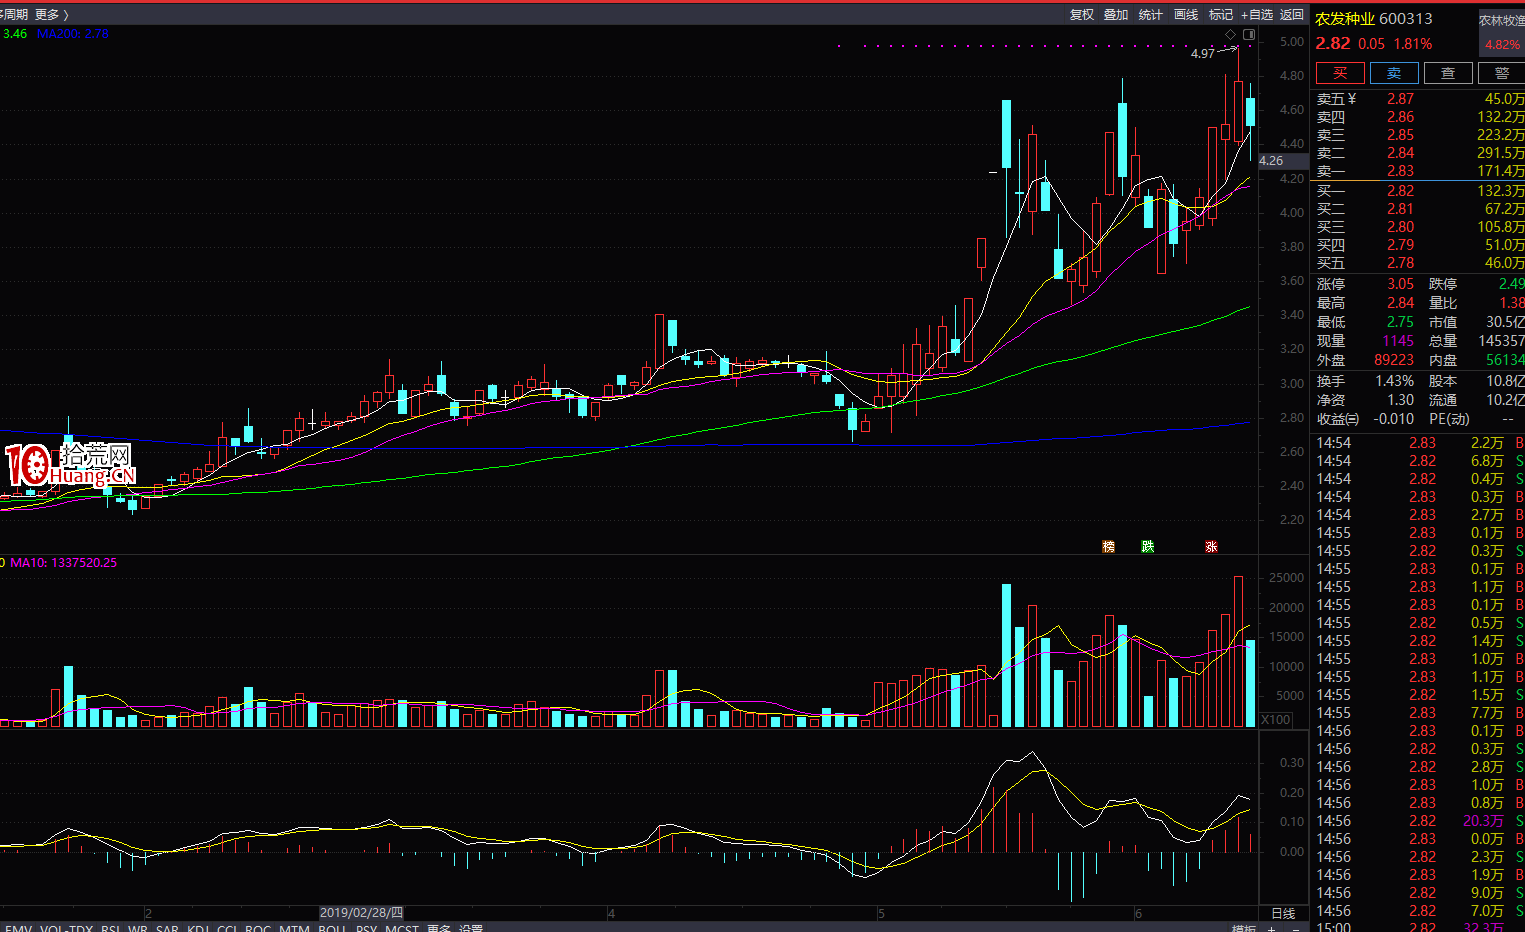Toggle the side panel icon beside the diamond
Viewport: 1525px width, 932px height.
[1248, 34]
